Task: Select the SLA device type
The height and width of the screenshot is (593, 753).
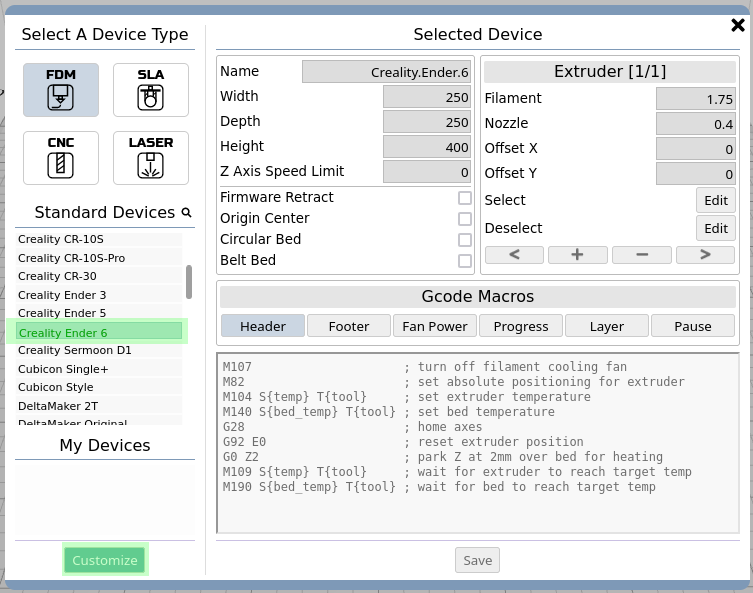Action: [x=150, y=90]
